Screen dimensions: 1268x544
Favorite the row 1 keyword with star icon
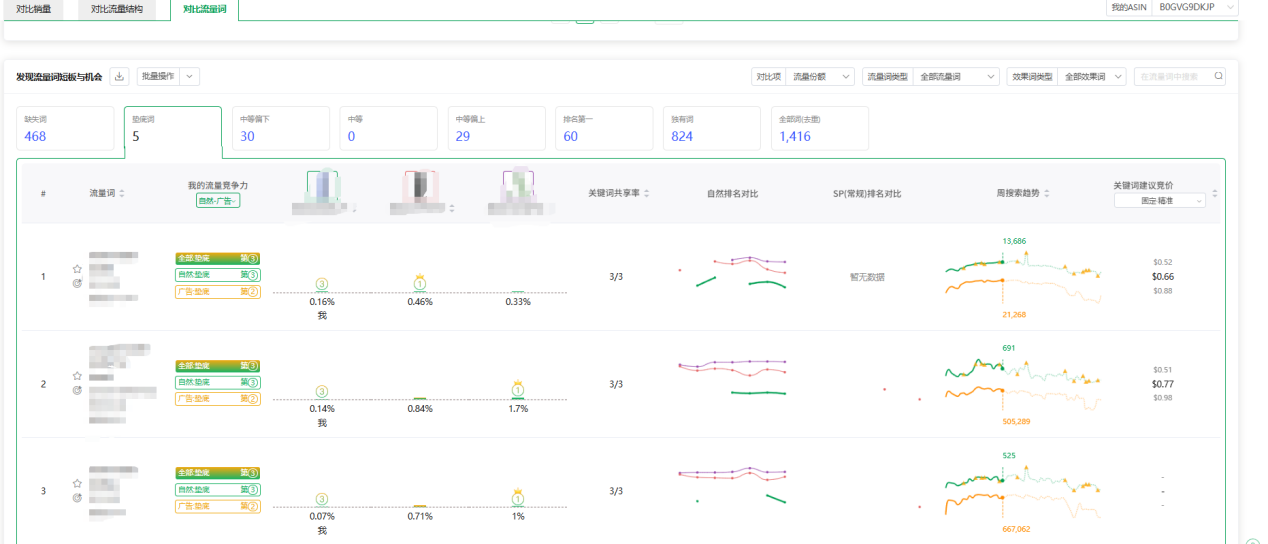(77, 269)
